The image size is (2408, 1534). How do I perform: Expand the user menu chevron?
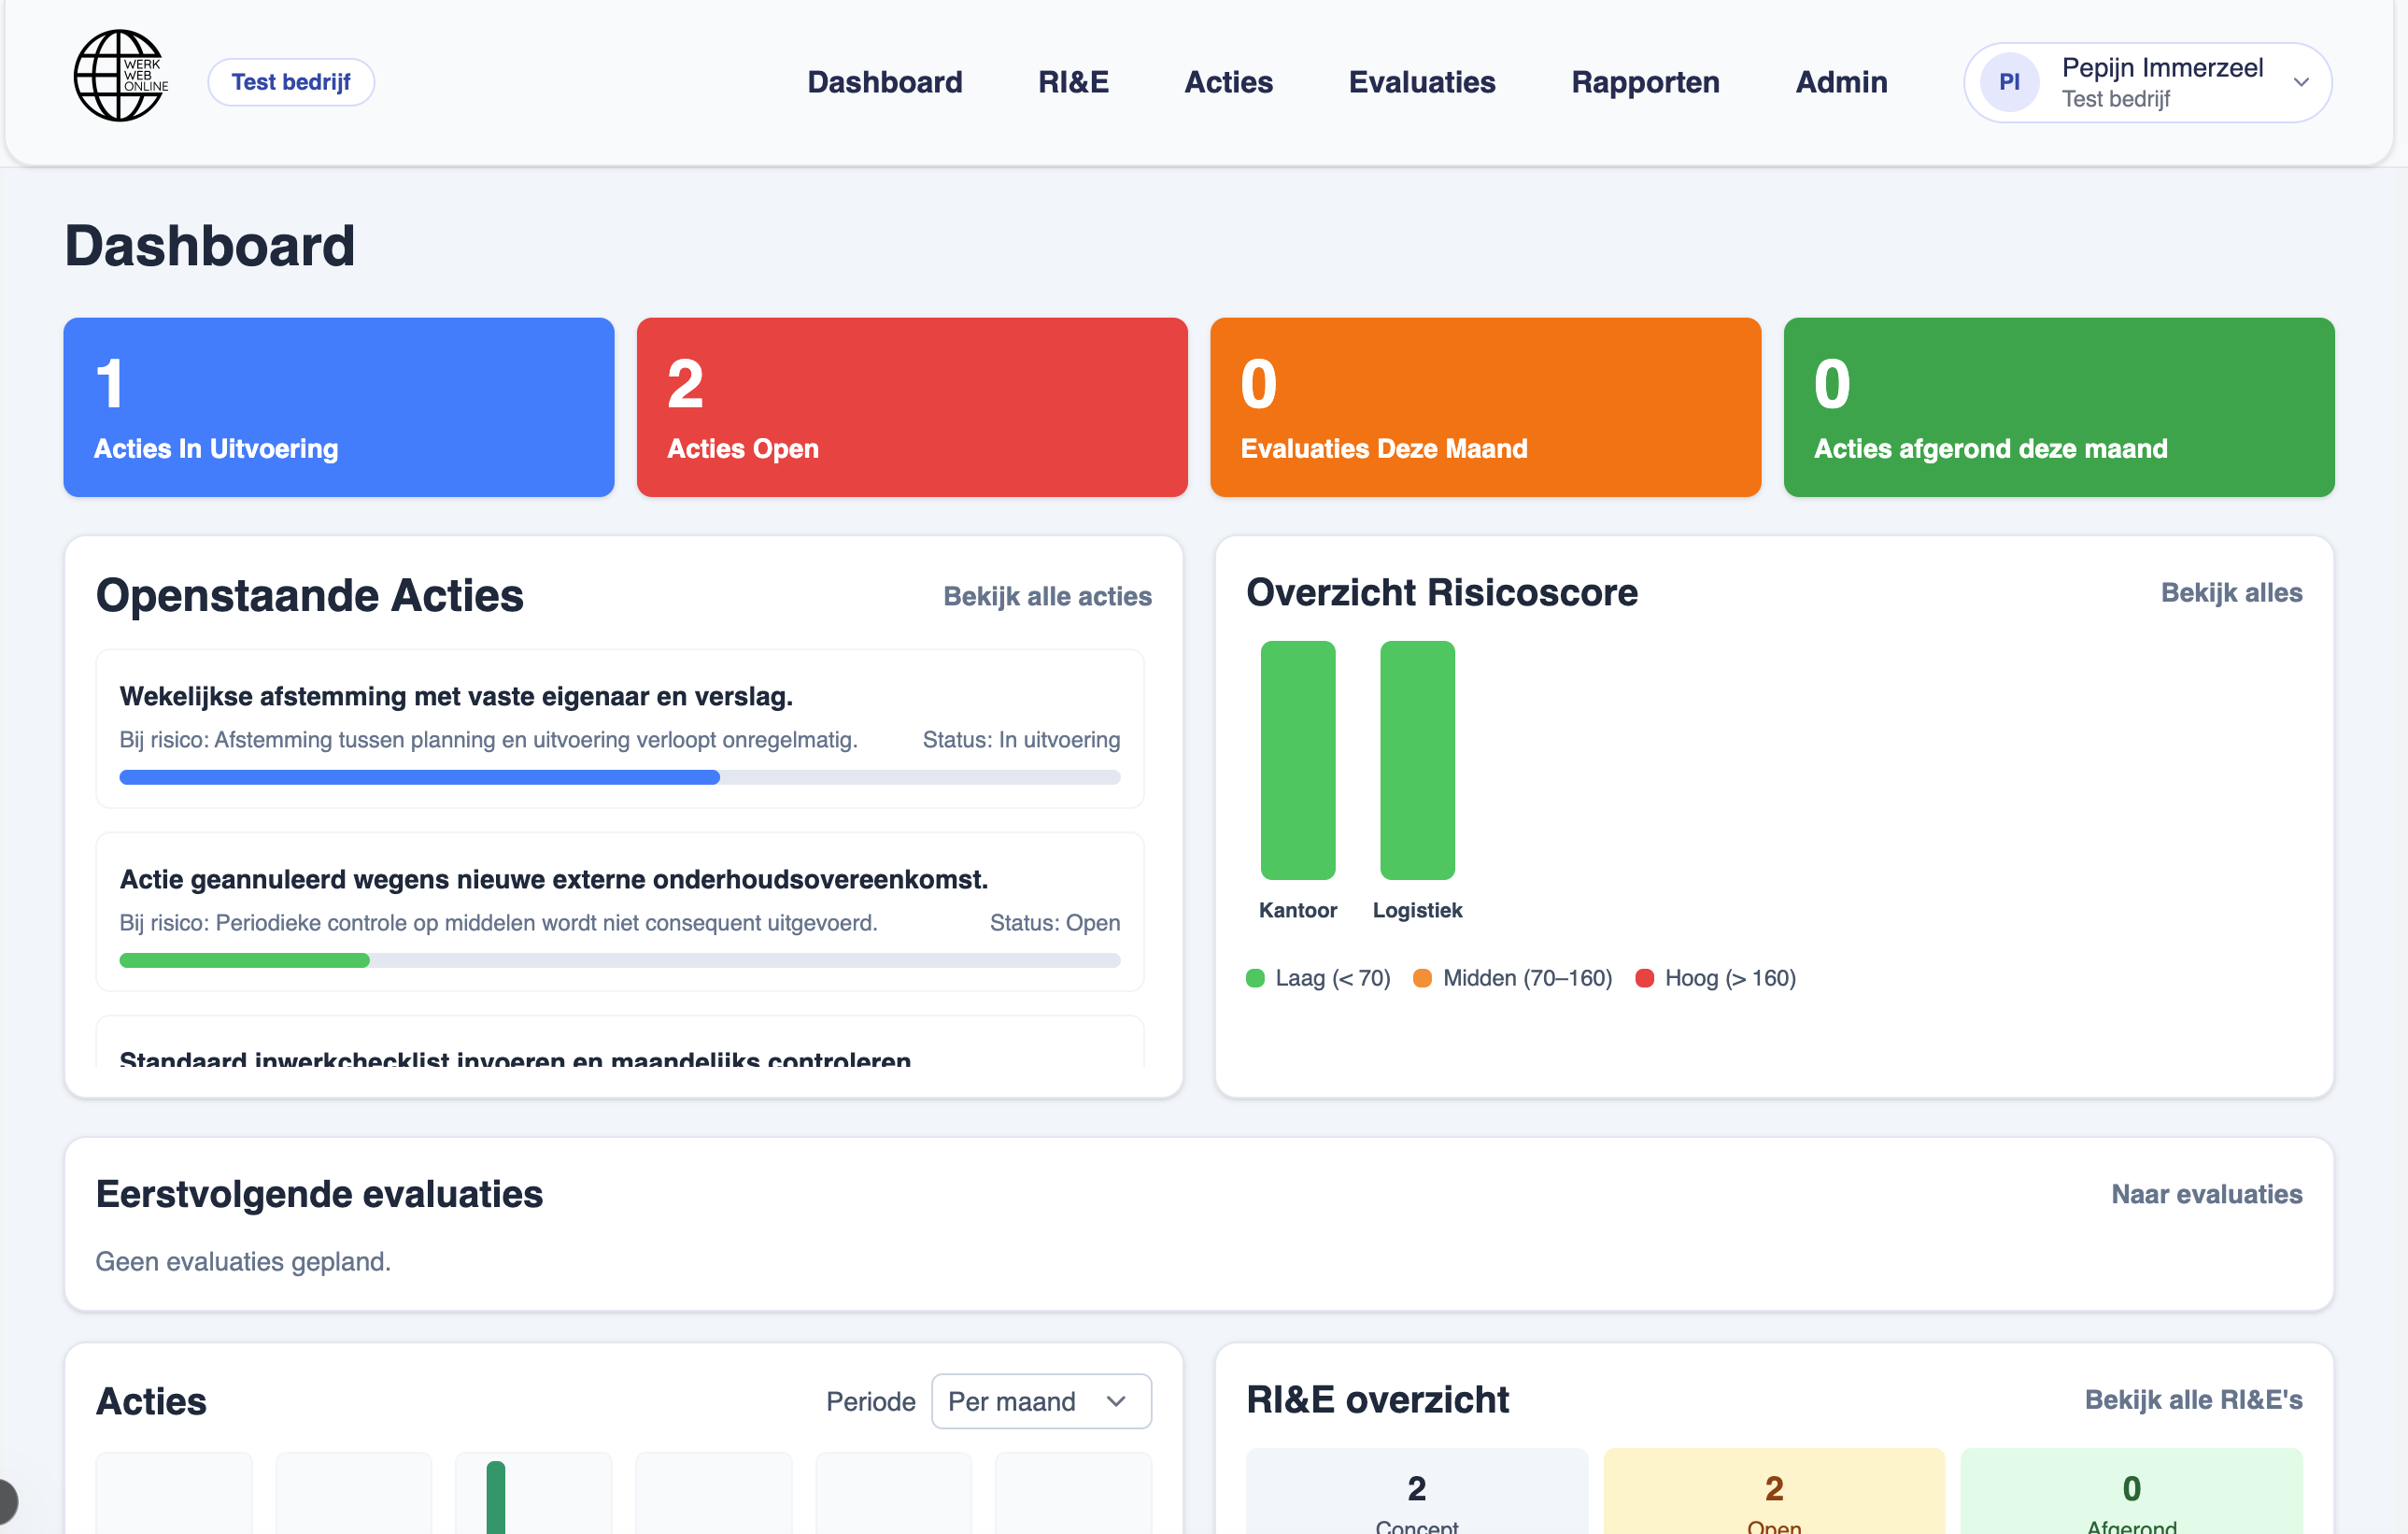click(x=2301, y=82)
